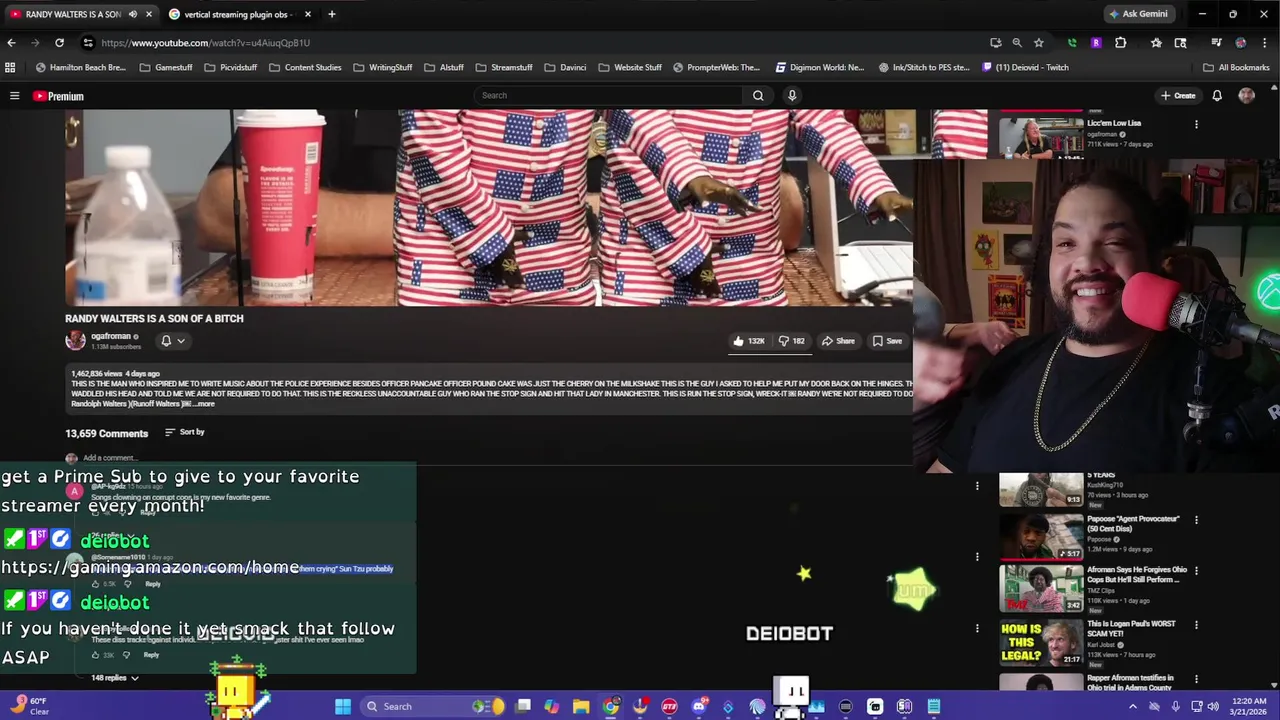
Task: Open the YouTube account avatar menu
Action: point(1246,96)
